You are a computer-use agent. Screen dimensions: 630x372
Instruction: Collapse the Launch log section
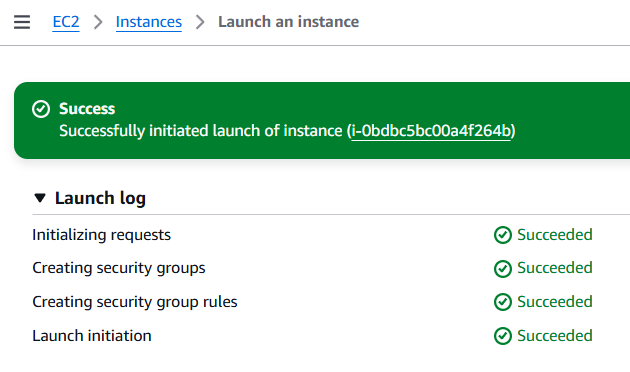[40, 198]
